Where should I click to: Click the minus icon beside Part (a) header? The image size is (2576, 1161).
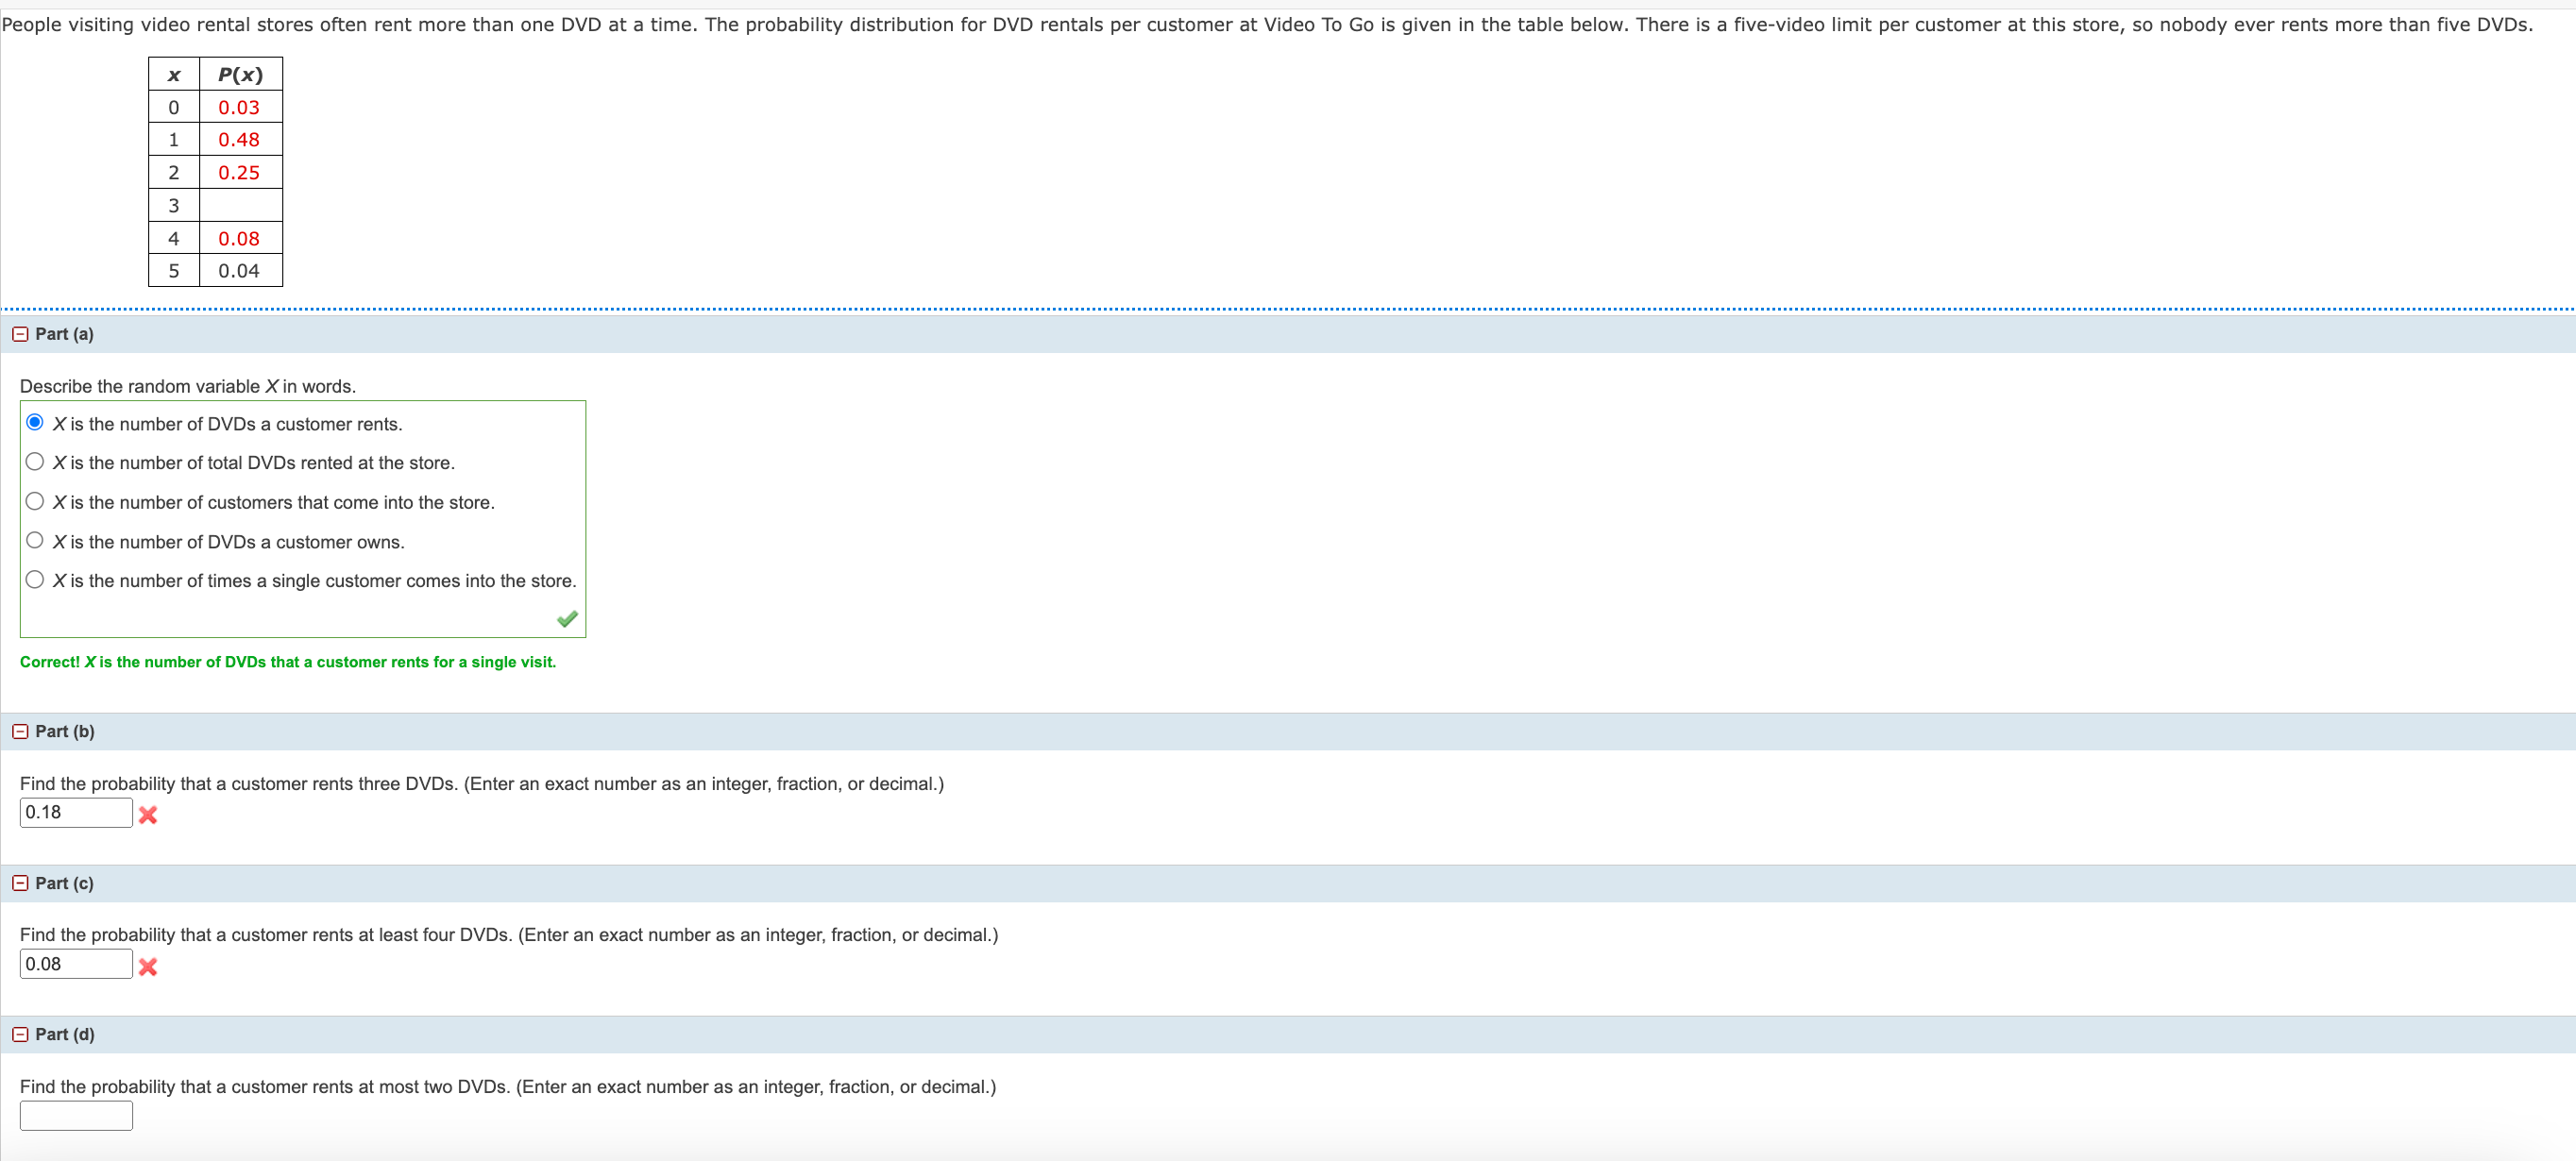19,333
